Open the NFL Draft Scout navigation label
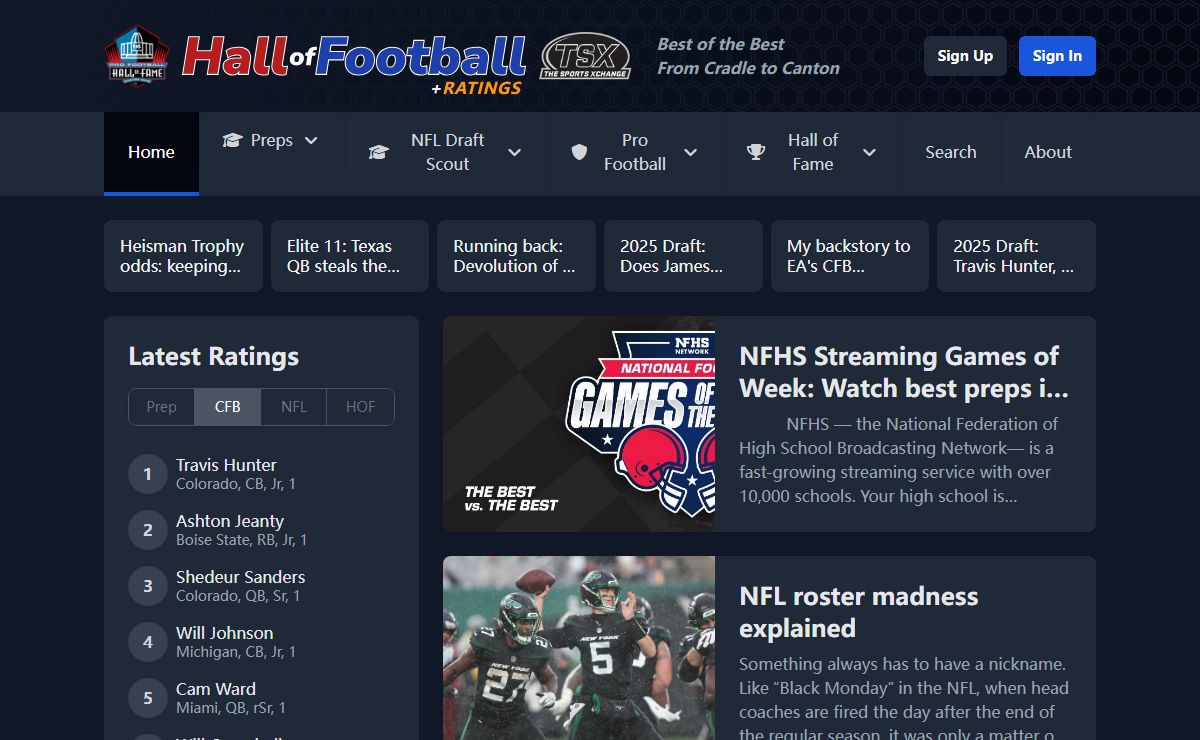 coord(447,152)
